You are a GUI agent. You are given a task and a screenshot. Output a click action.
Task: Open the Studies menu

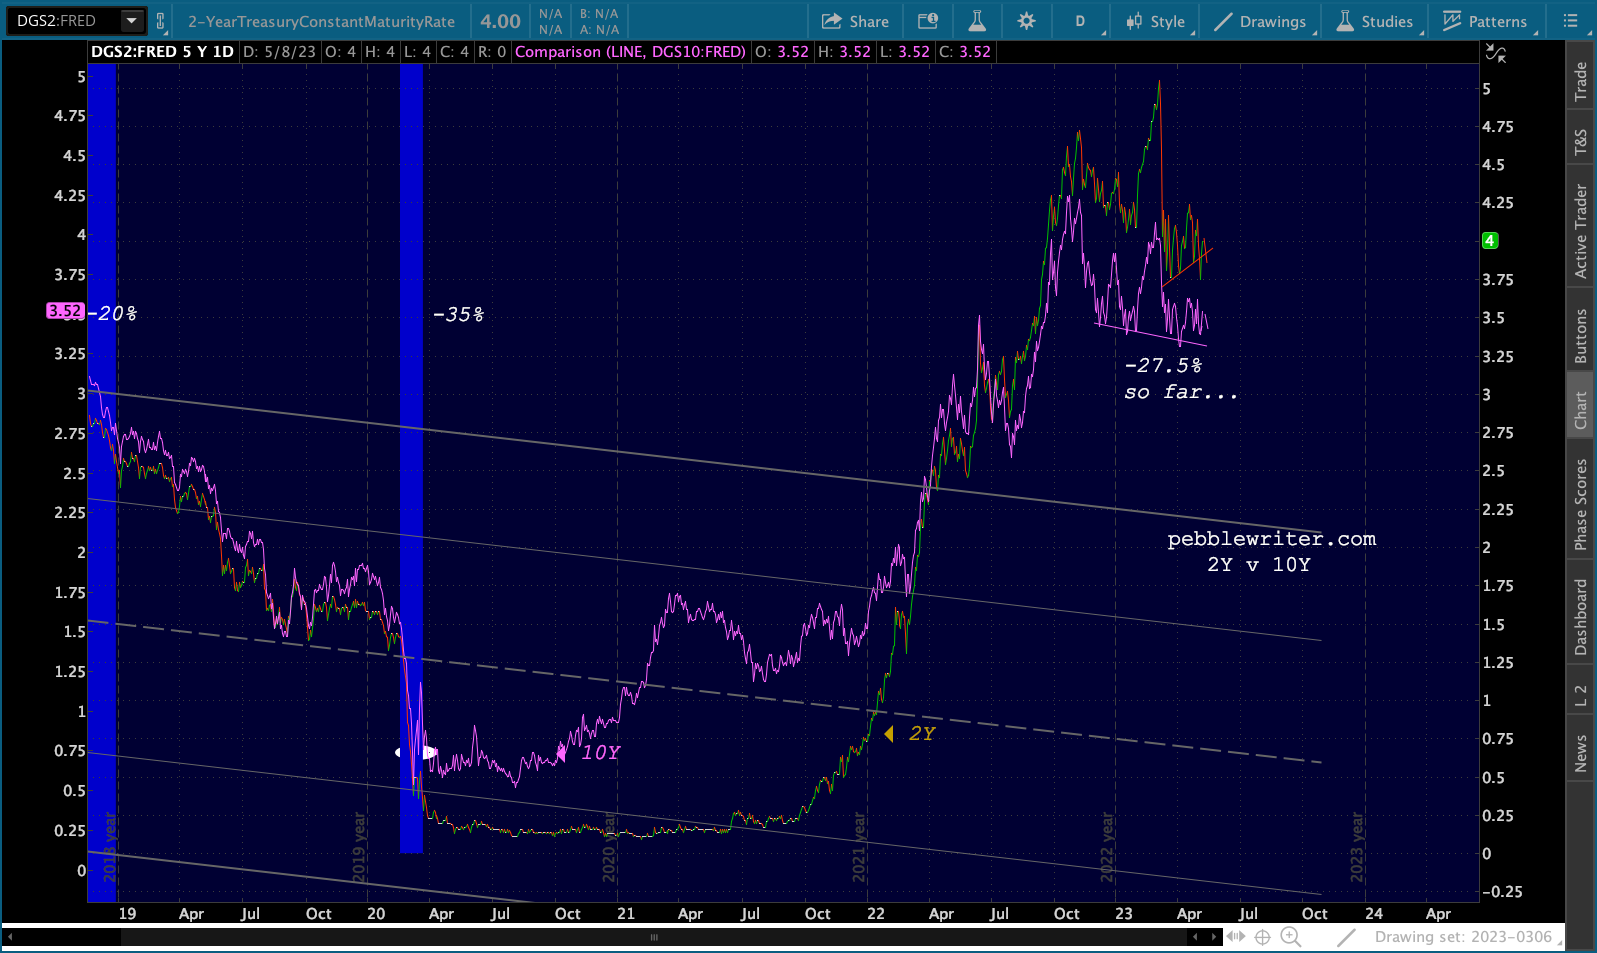pos(1375,21)
